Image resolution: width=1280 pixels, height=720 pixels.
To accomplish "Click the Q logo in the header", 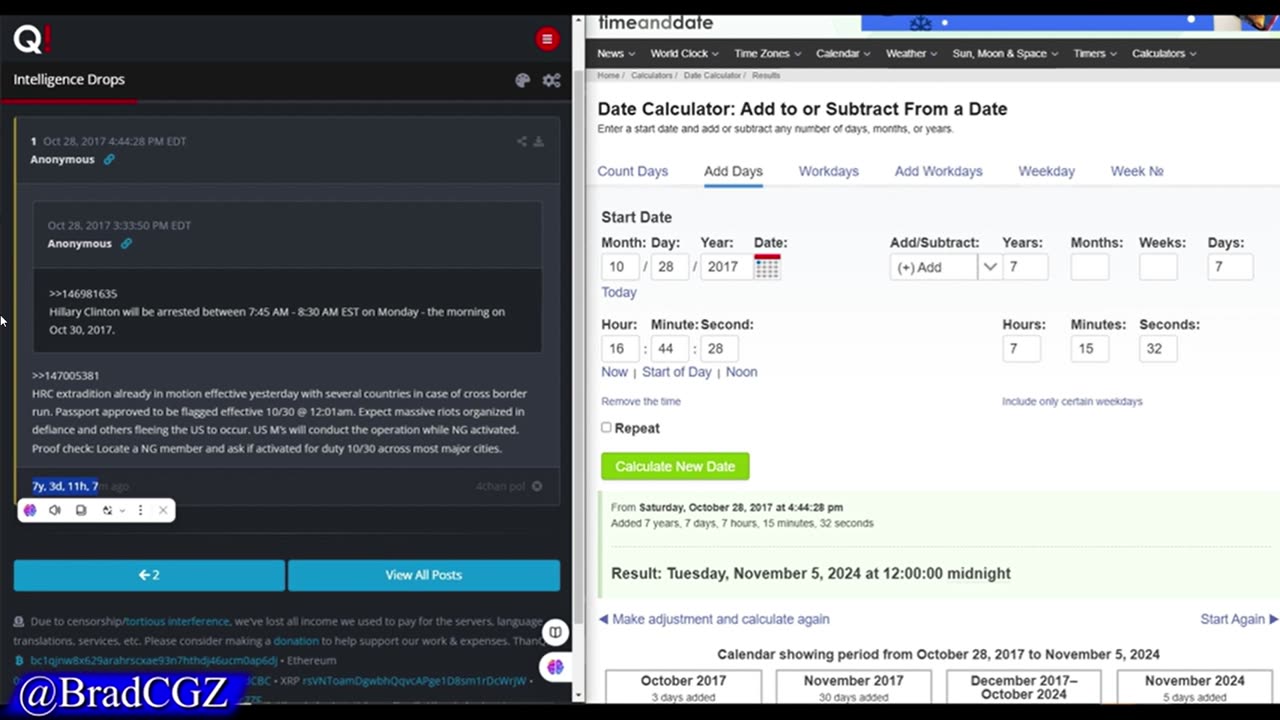I will 31,39.
